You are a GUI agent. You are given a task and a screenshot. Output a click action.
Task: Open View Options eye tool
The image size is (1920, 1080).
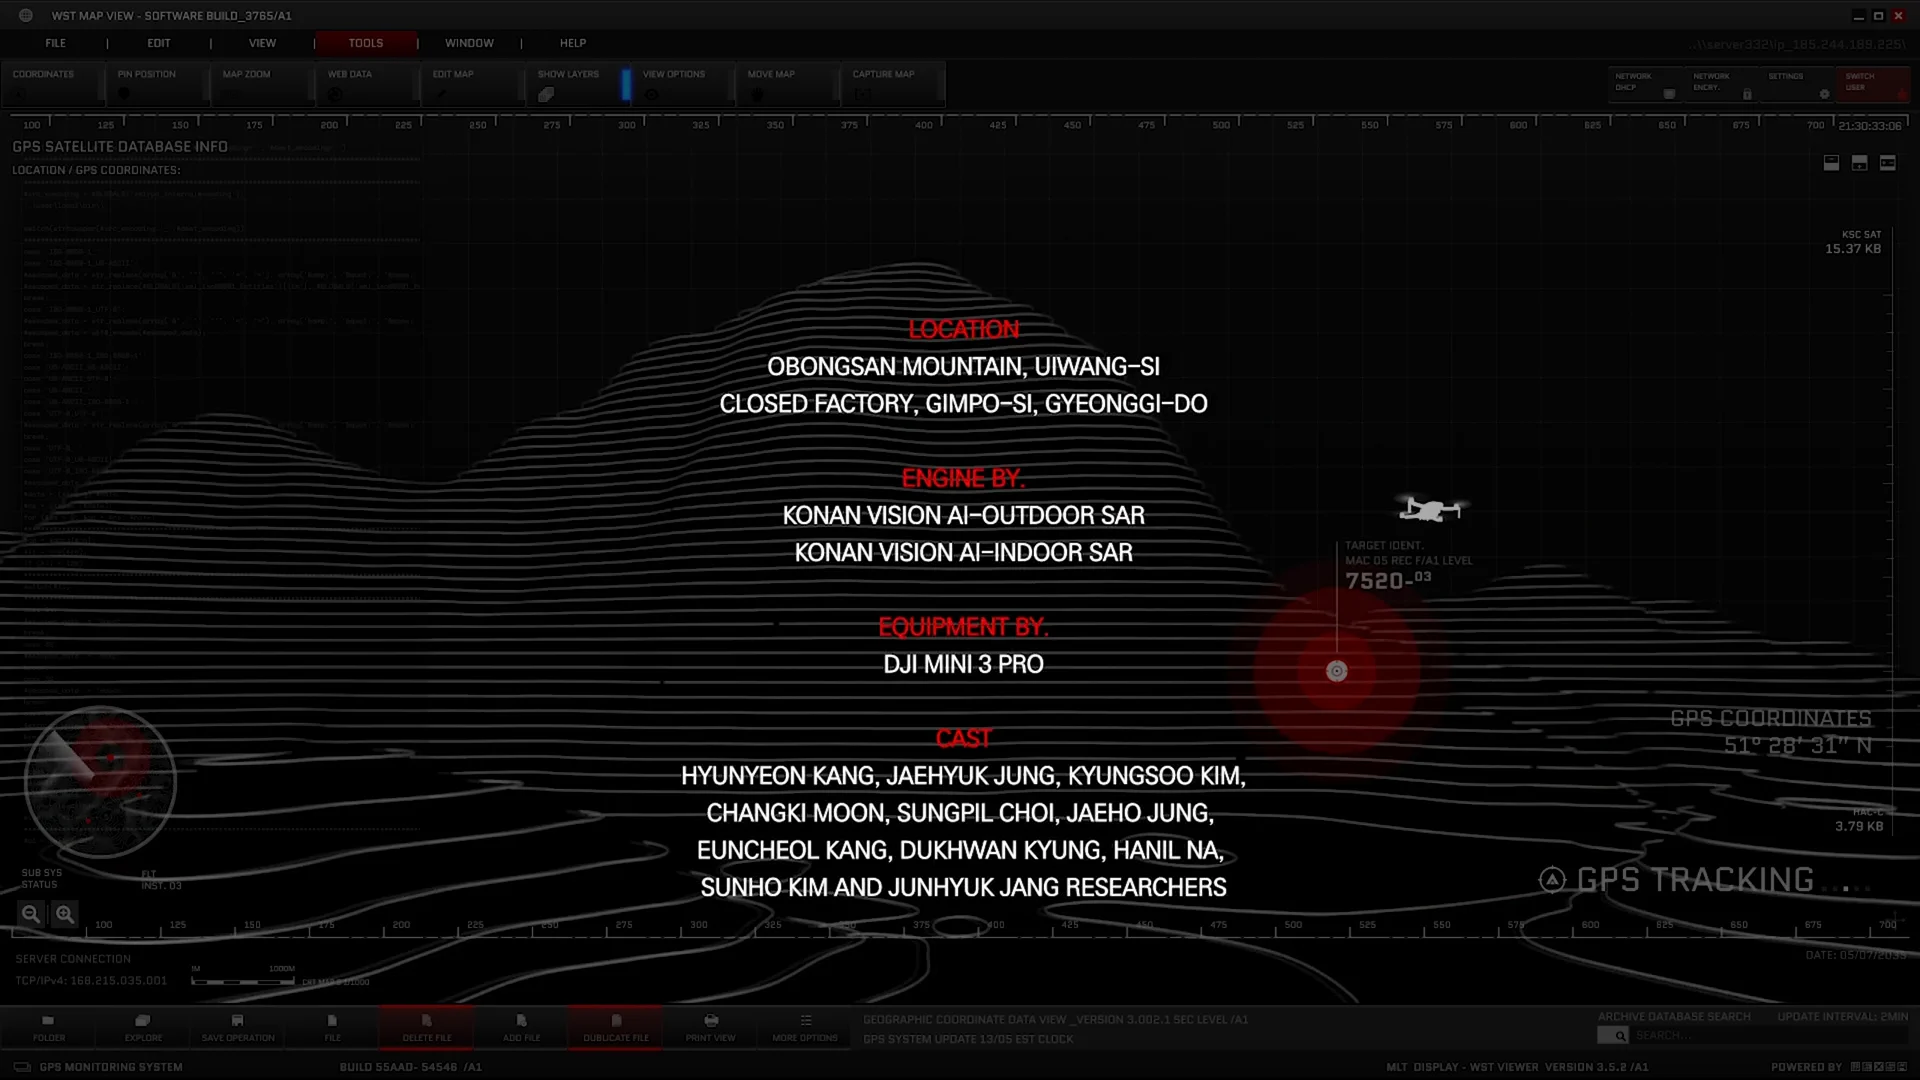(x=683, y=84)
